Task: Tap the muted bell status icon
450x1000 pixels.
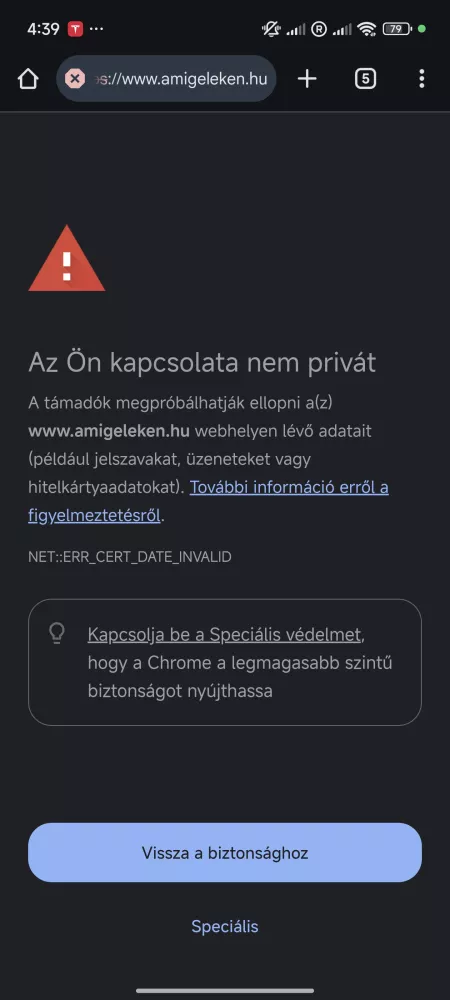Action: click(272, 29)
